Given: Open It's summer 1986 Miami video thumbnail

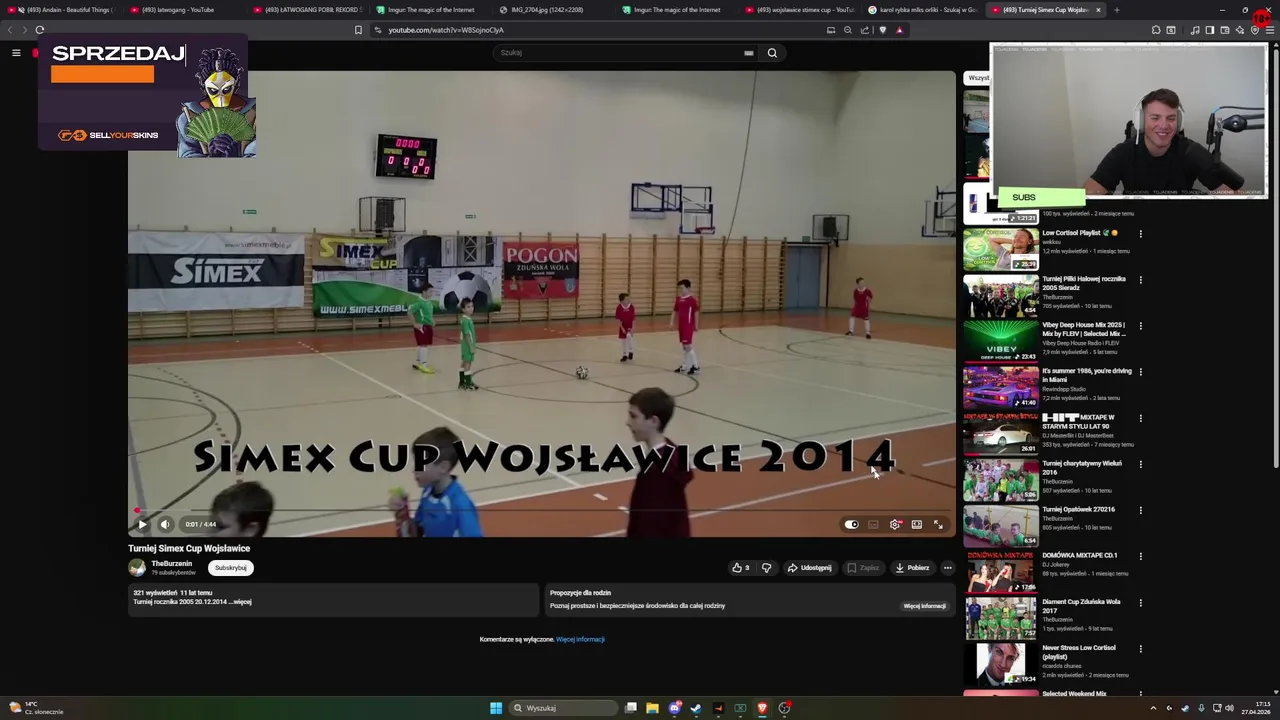Looking at the screenshot, I should [x=1001, y=388].
